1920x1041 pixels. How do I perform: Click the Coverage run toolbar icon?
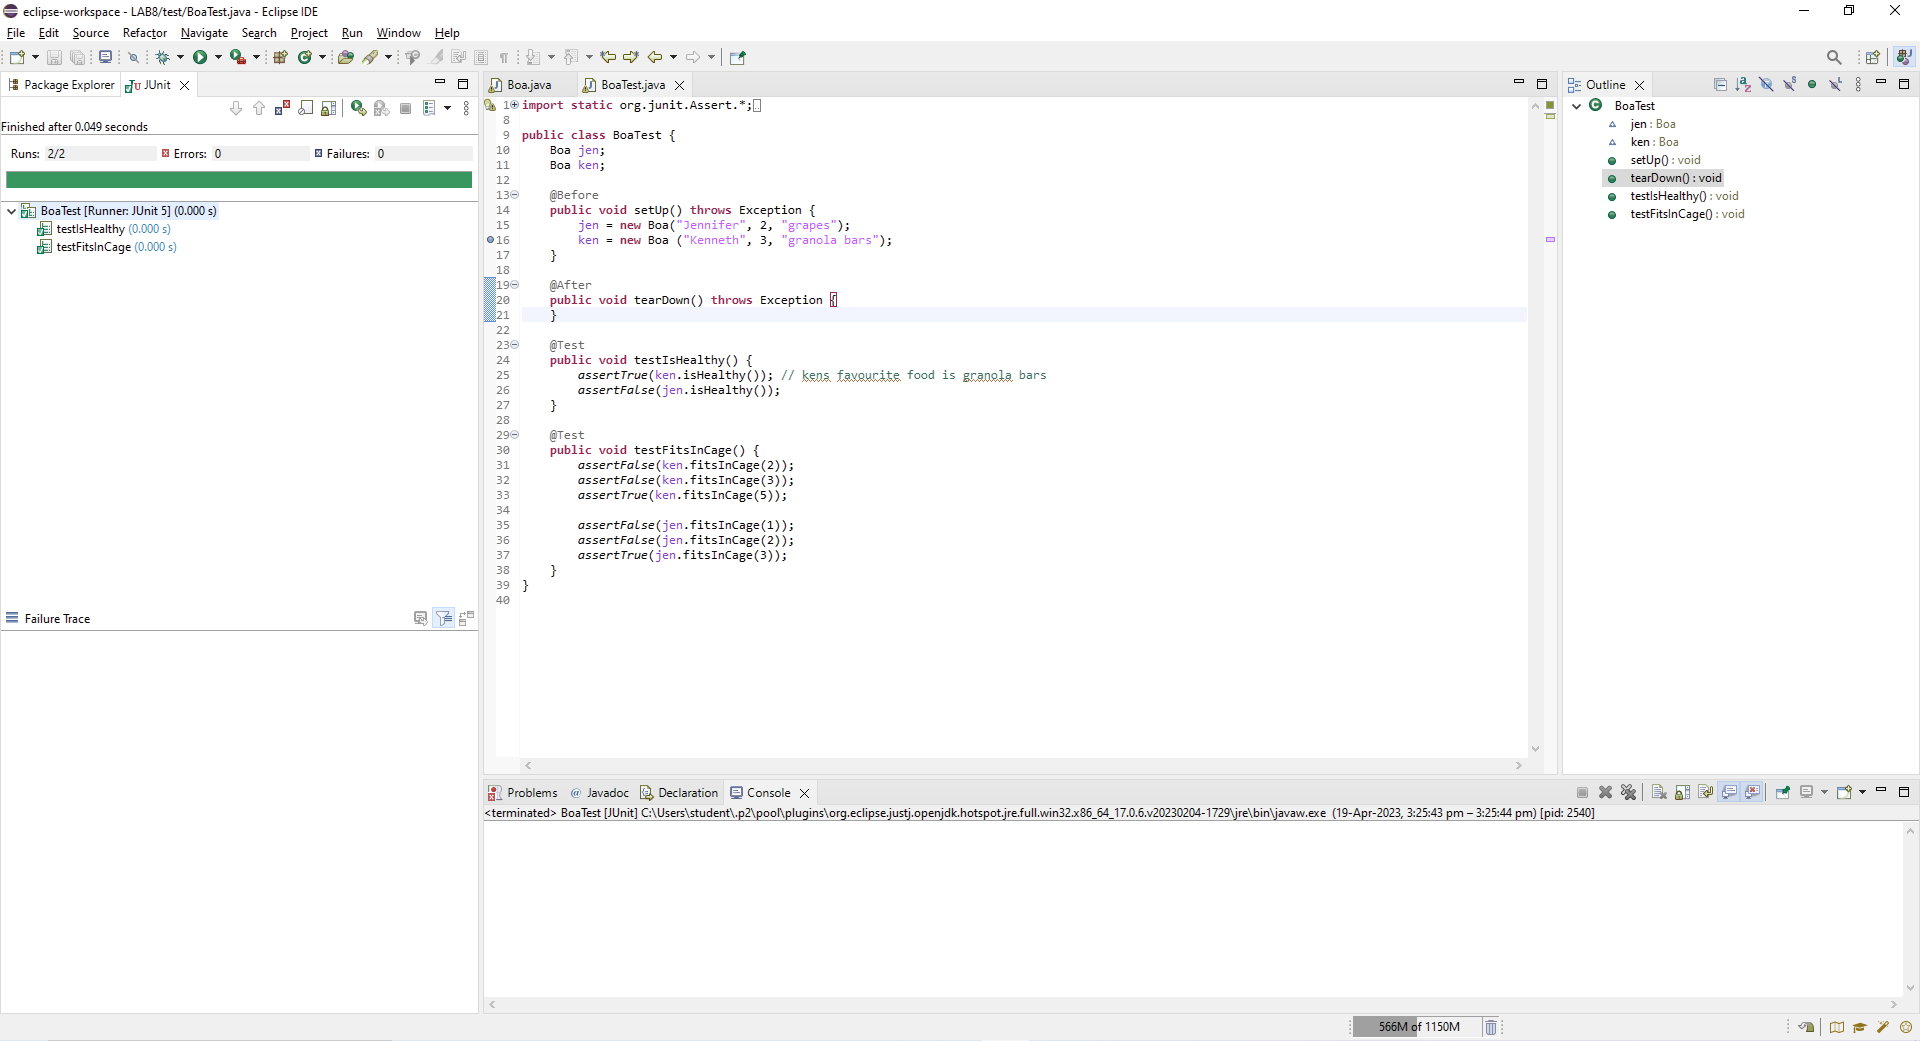[238, 57]
